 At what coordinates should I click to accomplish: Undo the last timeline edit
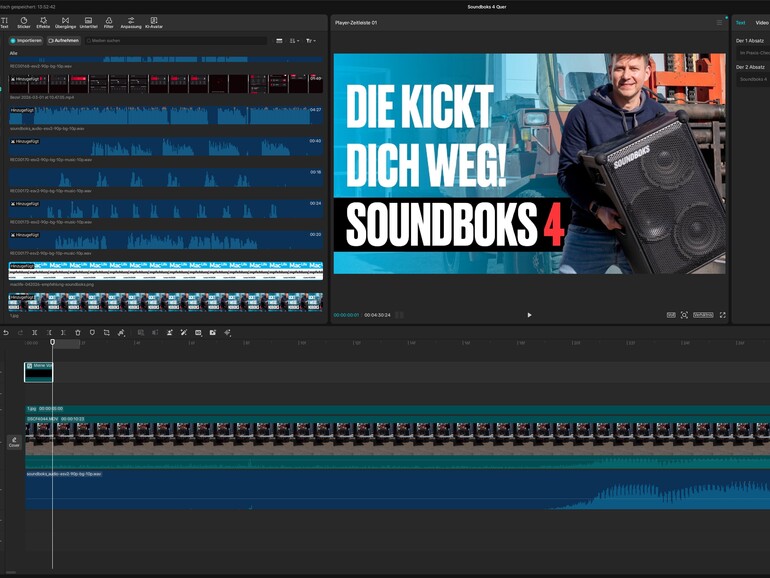pos(6,332)
